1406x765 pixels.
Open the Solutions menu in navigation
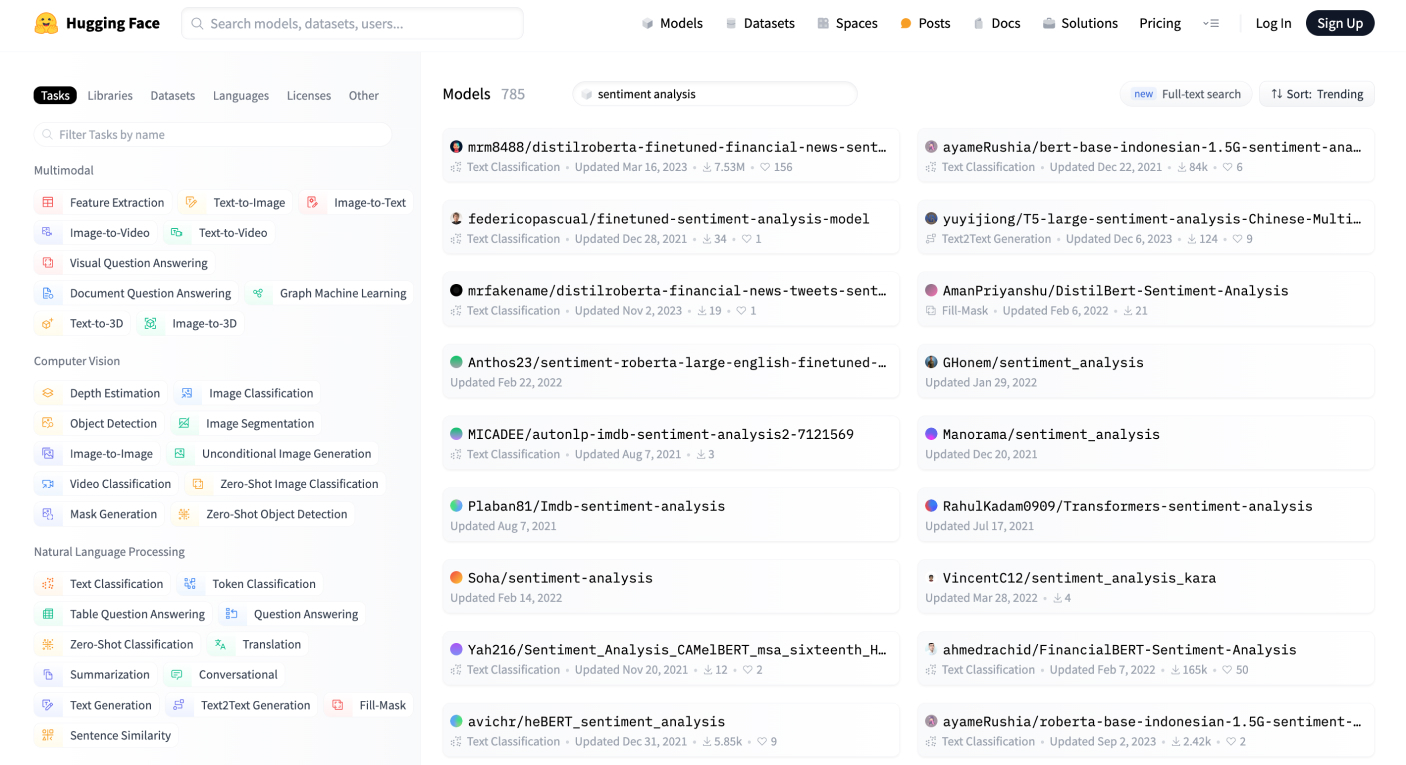(x=1079, y=23)
